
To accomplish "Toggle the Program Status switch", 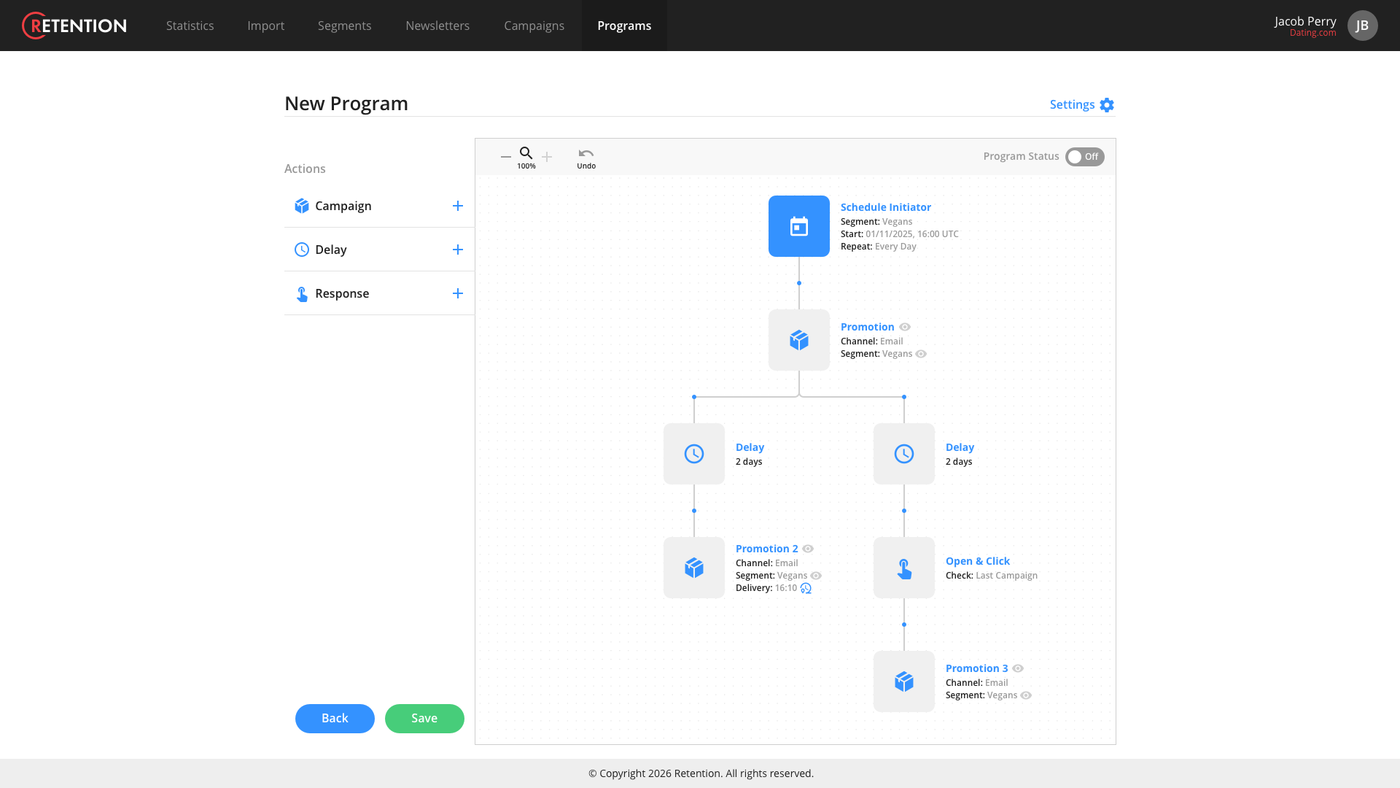I will coord(1084,157).
